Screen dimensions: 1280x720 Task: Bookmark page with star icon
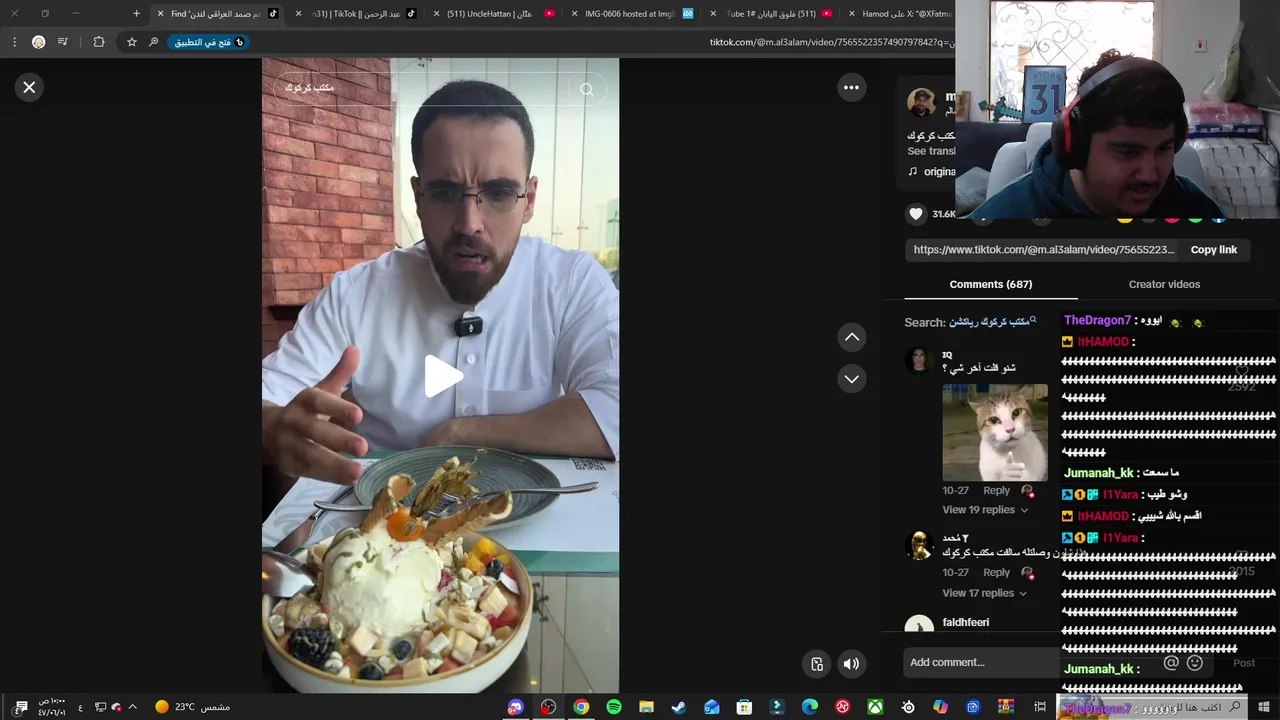[x=131, y=42]
